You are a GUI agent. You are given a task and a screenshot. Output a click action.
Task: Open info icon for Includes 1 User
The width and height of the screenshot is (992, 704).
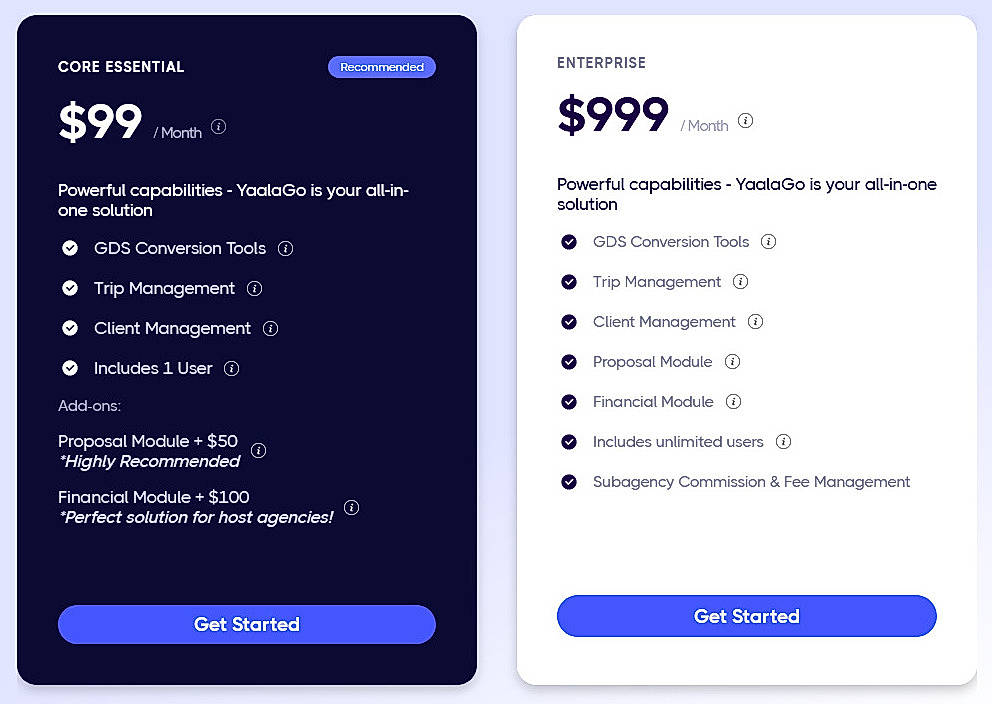click(x=231, y=368)
